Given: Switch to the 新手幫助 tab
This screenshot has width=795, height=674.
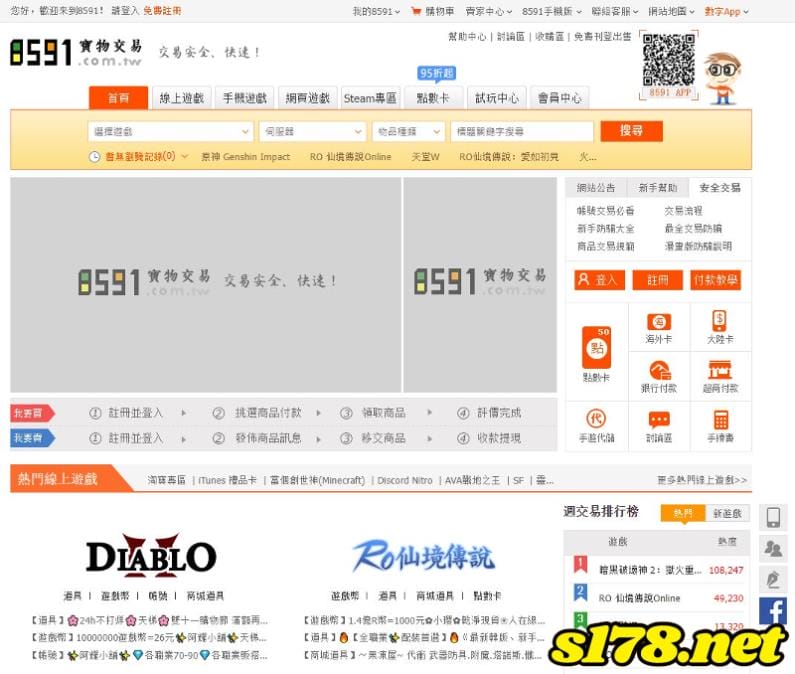Looking at the screenshot, I should point(658,188).
